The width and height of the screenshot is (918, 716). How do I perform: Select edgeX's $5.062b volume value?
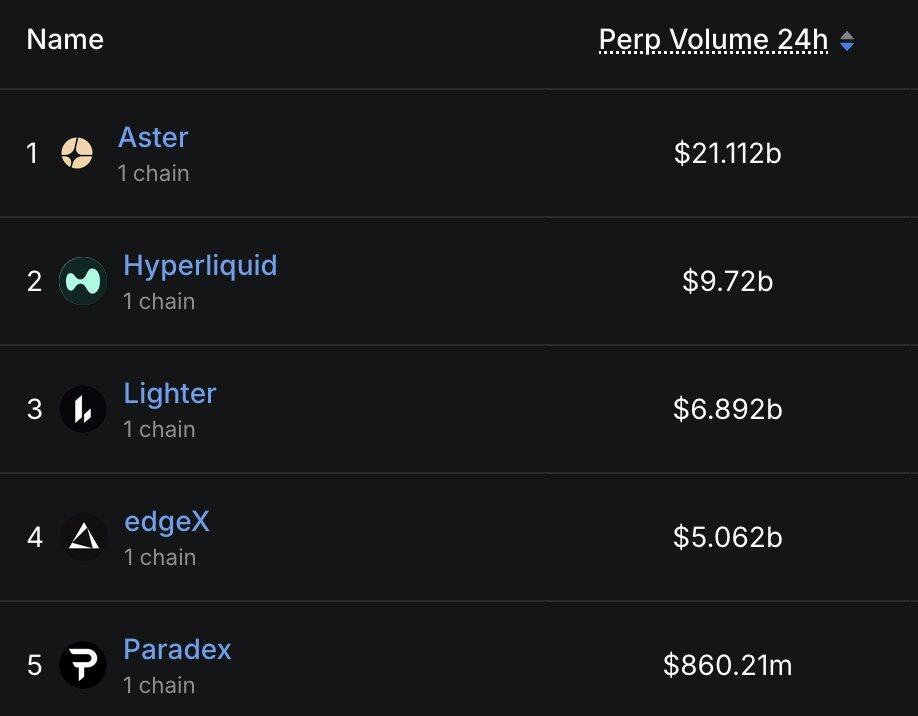click(x=728, y=537)
